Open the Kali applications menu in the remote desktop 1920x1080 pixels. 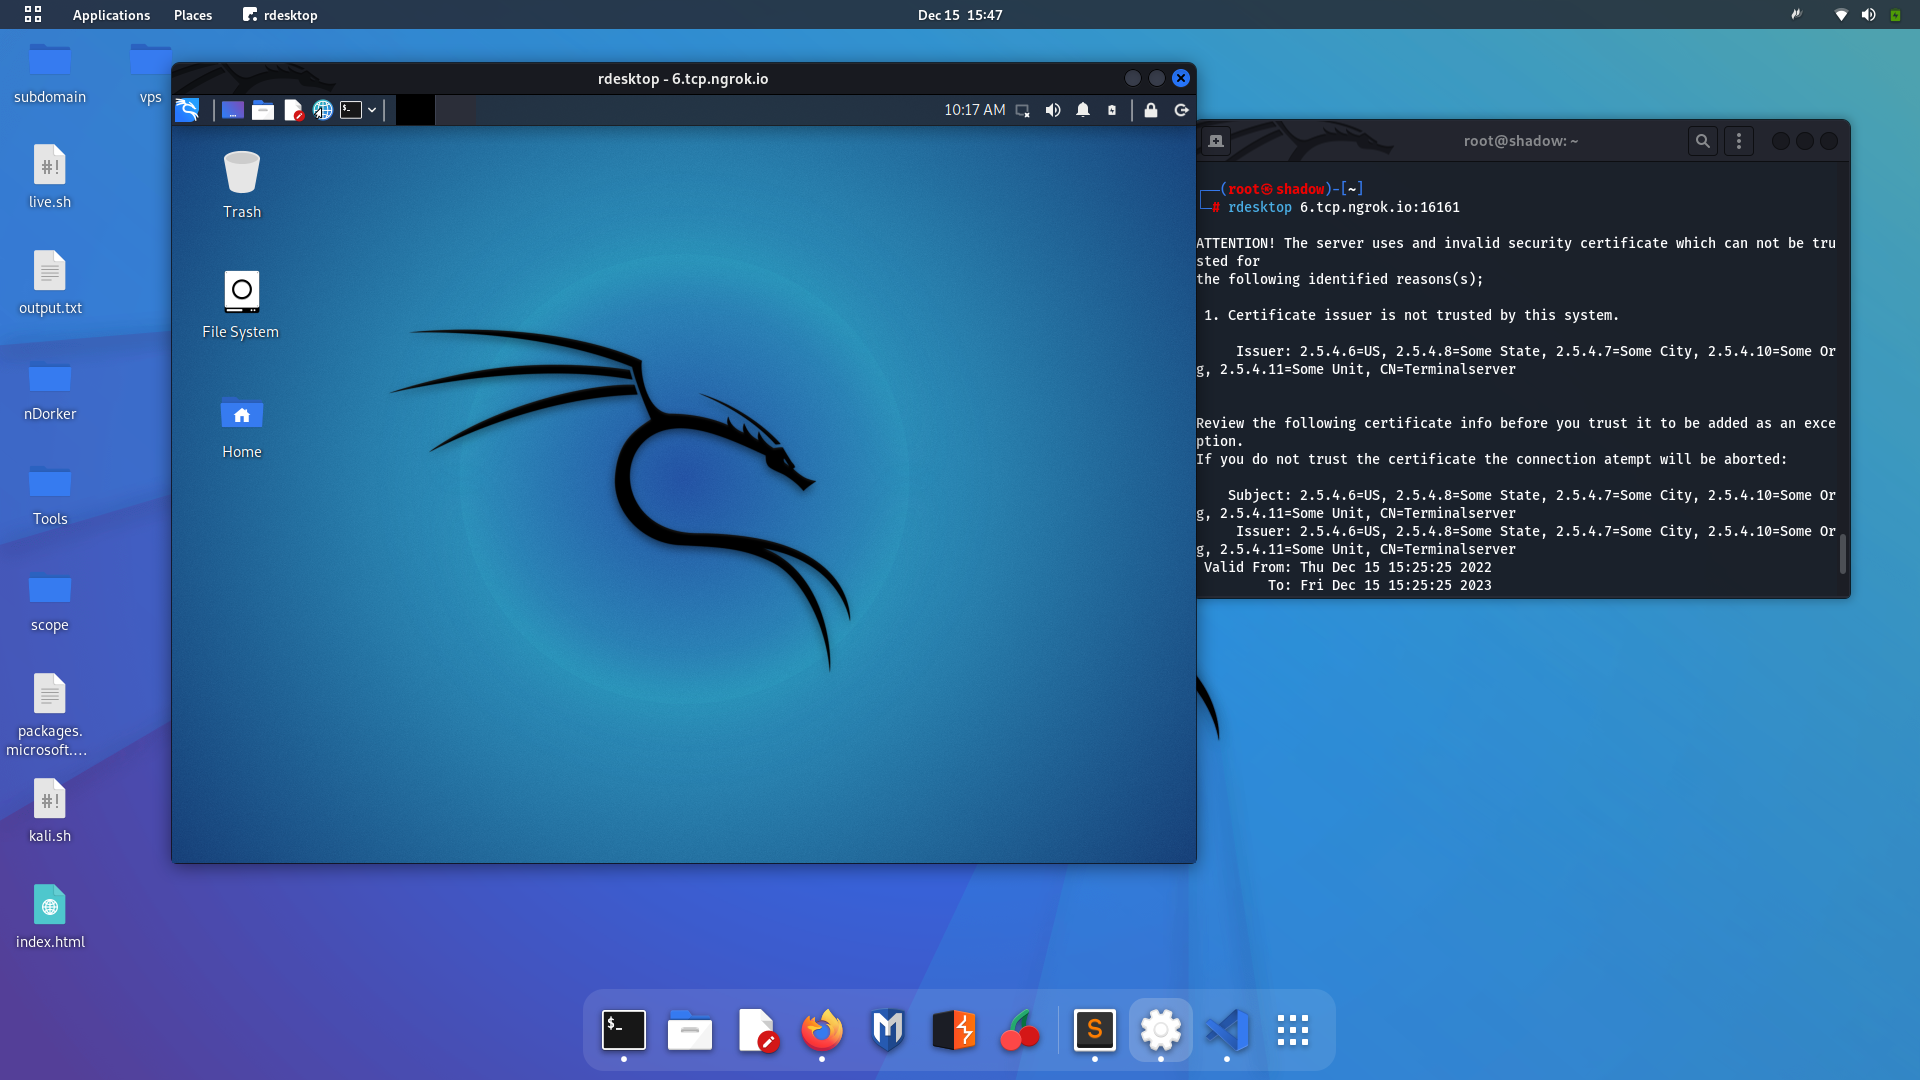(x=187, y=110)
